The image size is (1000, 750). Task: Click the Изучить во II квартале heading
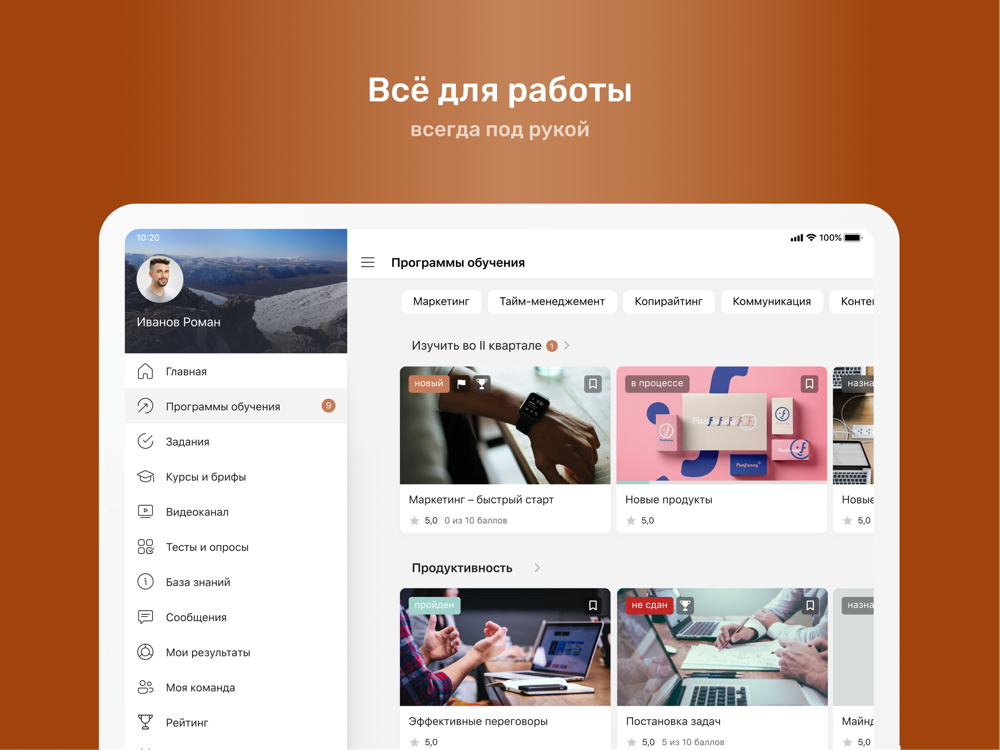[x=476, y=346]
